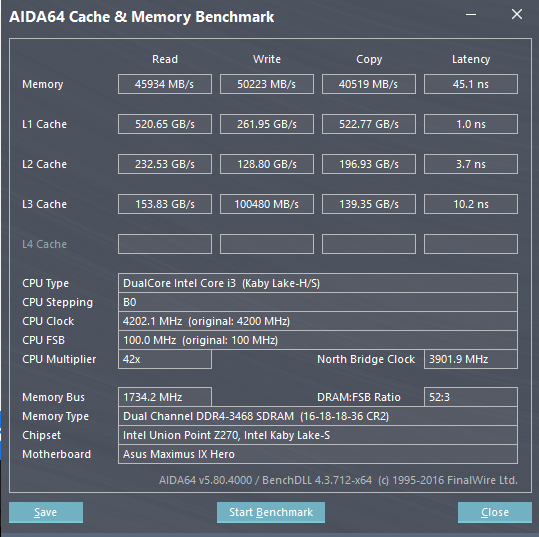The width and height of the screenshot is (539, 537).
Task: Close the benchmark dialog via Close button
Action: coord(495,512)
